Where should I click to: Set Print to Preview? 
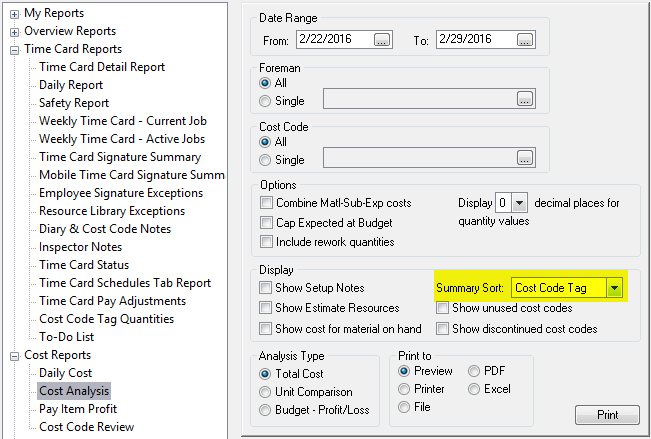[404, 370]
